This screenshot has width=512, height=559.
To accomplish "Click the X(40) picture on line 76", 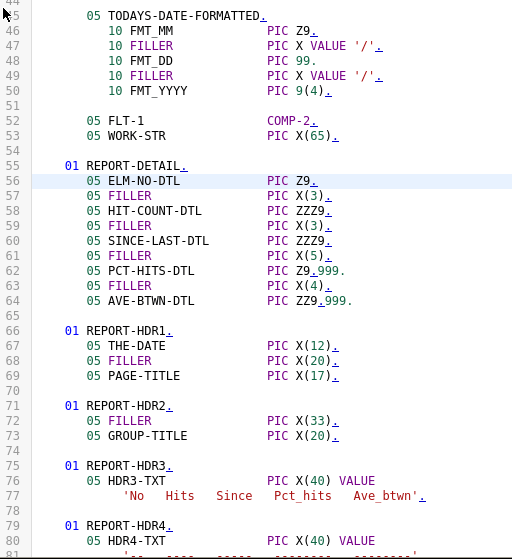I will 313,481.
